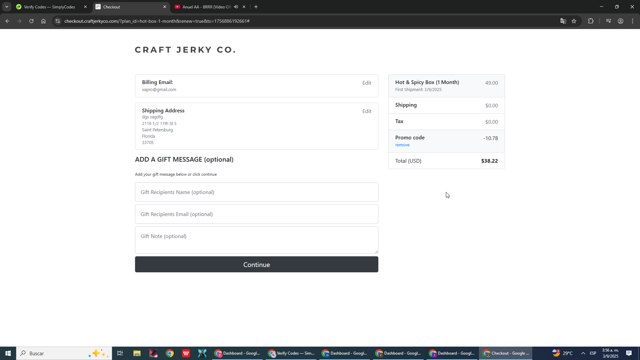The image size is (640, 360).
Task: Open the browser home page icon
Action: click(x=43, y=21)
